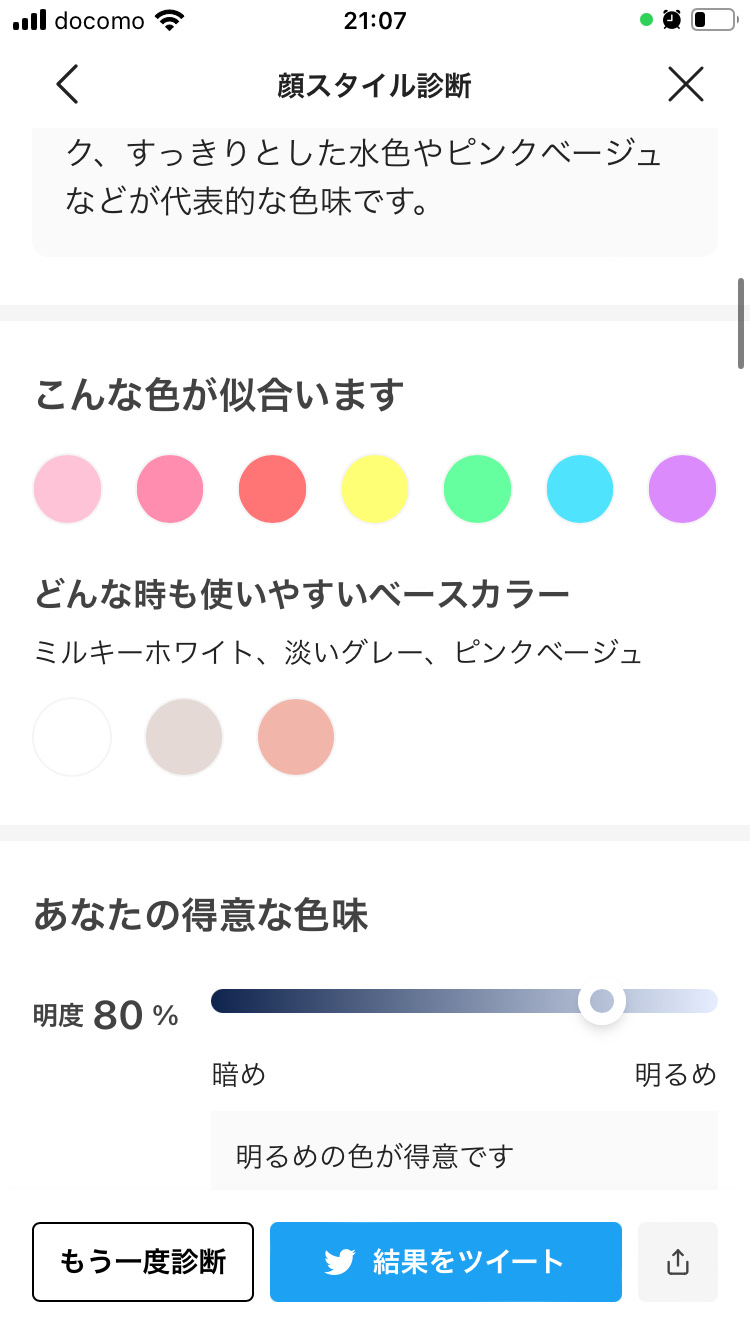Select the light pink color swatch
Screen dimensions: 750x1334
coord(68,489)
